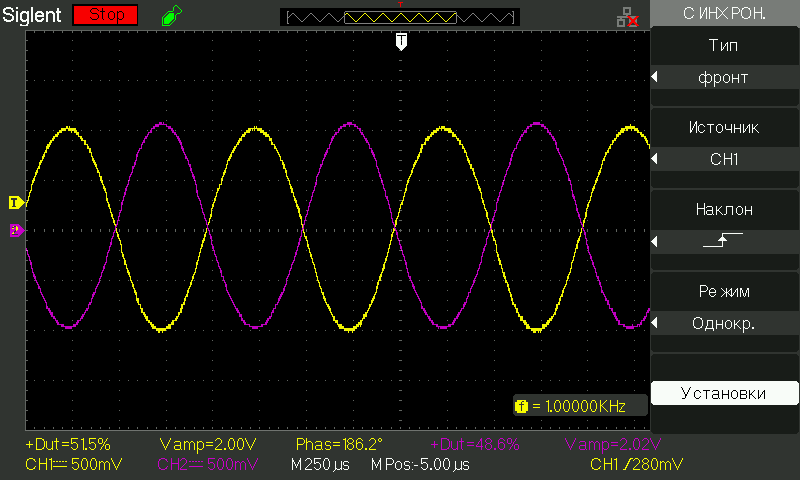Viewport: 800px width, 480px height.
Task: Click the magenta Vamp=2.02V measurement
Action: [613, 444]
